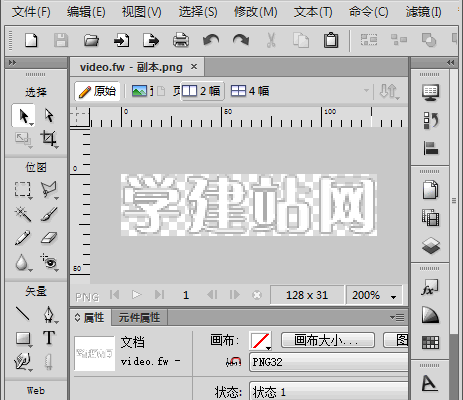
Task: Open the Layers panel icon
Action: click(430, 246)
